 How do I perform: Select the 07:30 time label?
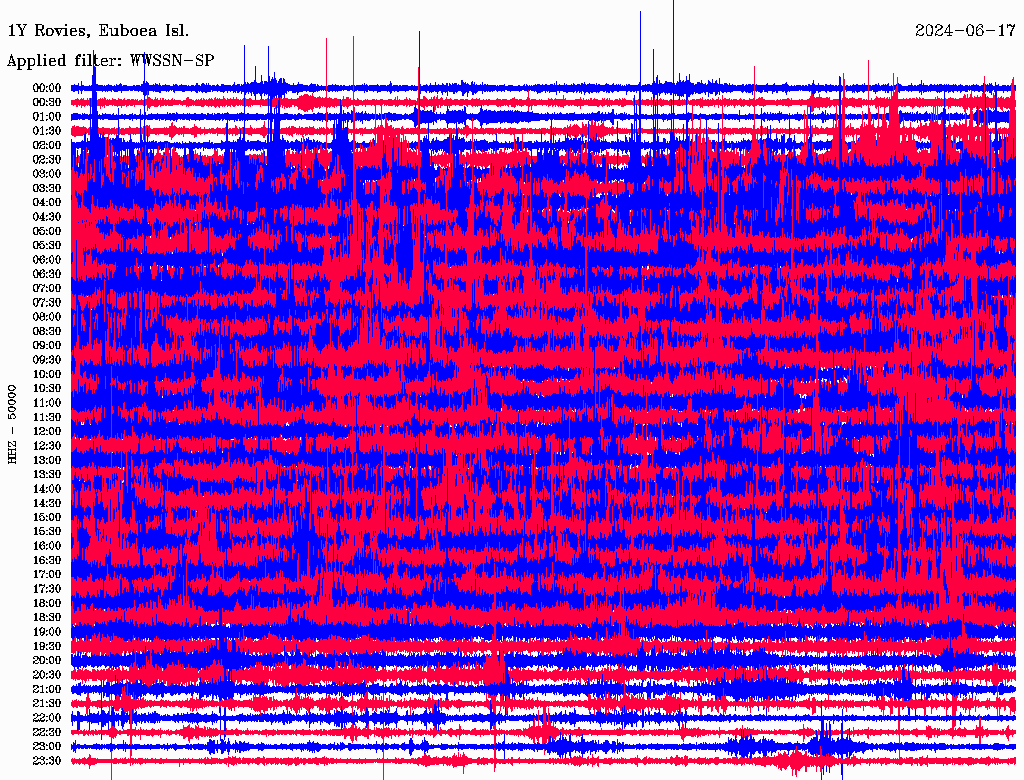coord(47,302)
